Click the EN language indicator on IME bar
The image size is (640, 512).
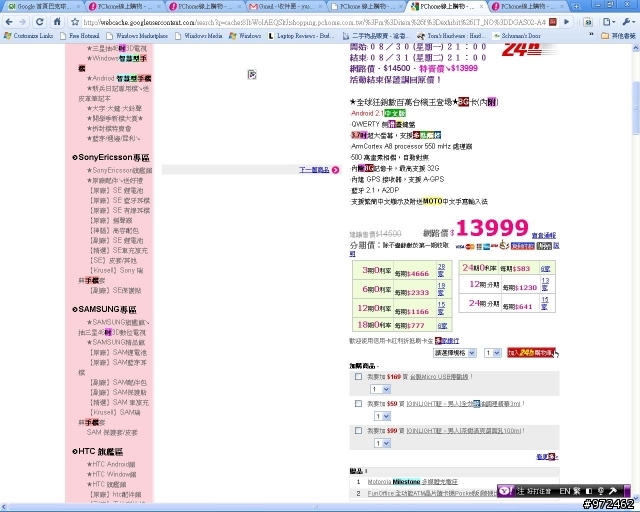click(564, 491)
